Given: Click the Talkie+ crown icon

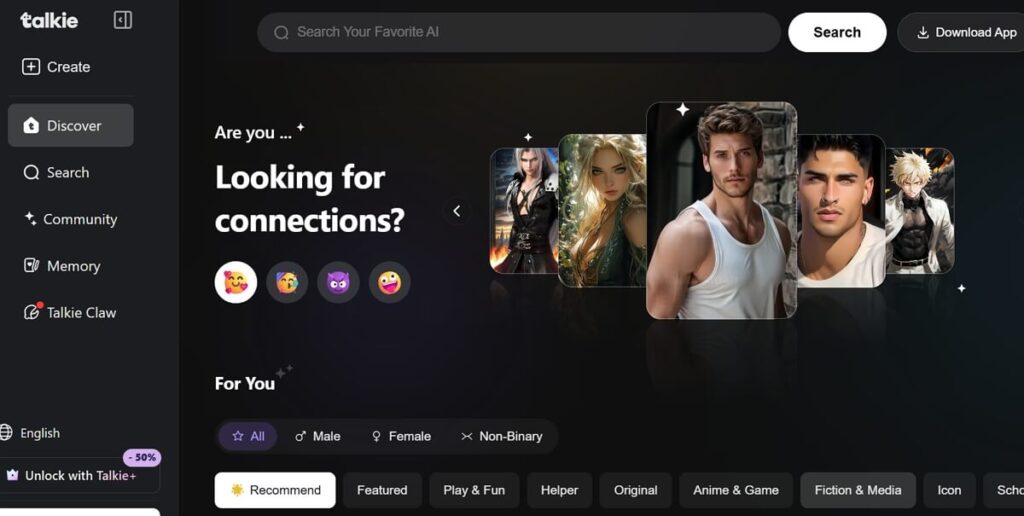Looking at the screenshot, I should 12,475.
